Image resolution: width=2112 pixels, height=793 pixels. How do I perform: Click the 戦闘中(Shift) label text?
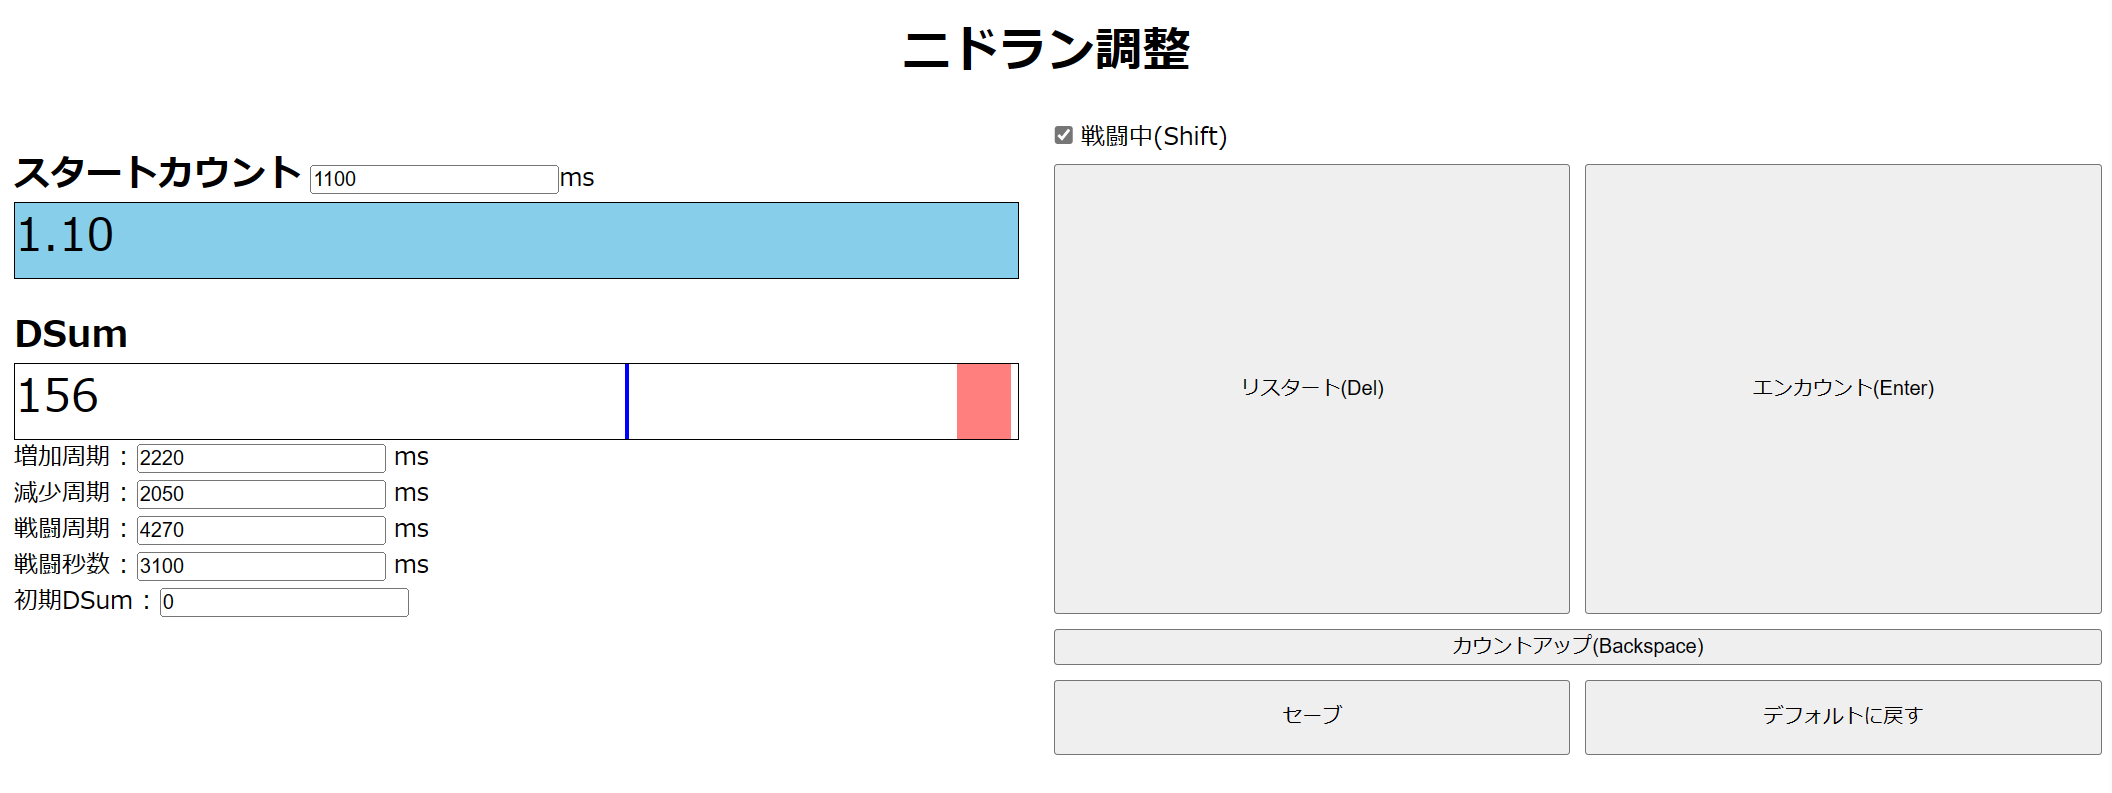click(1153, 136)
